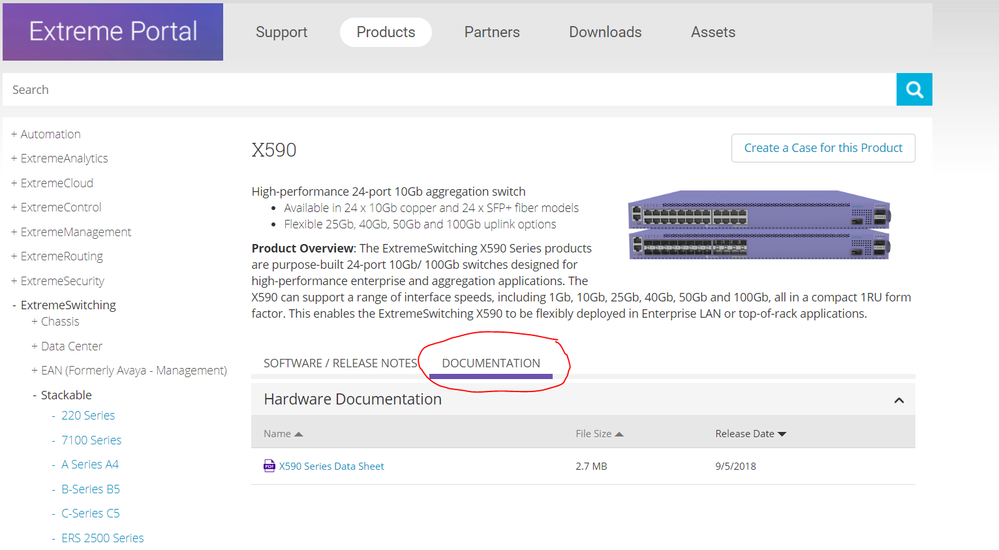Click the Extreme Portal logo

(x=113, y=32)
